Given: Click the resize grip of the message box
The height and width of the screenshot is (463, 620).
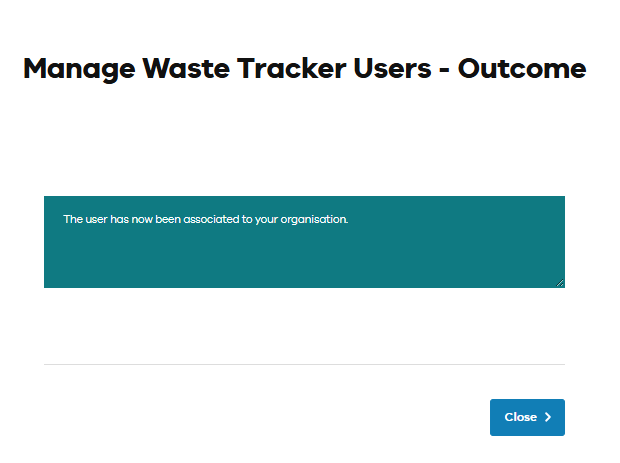Looking at the screenshot, I should coord(560,283).
